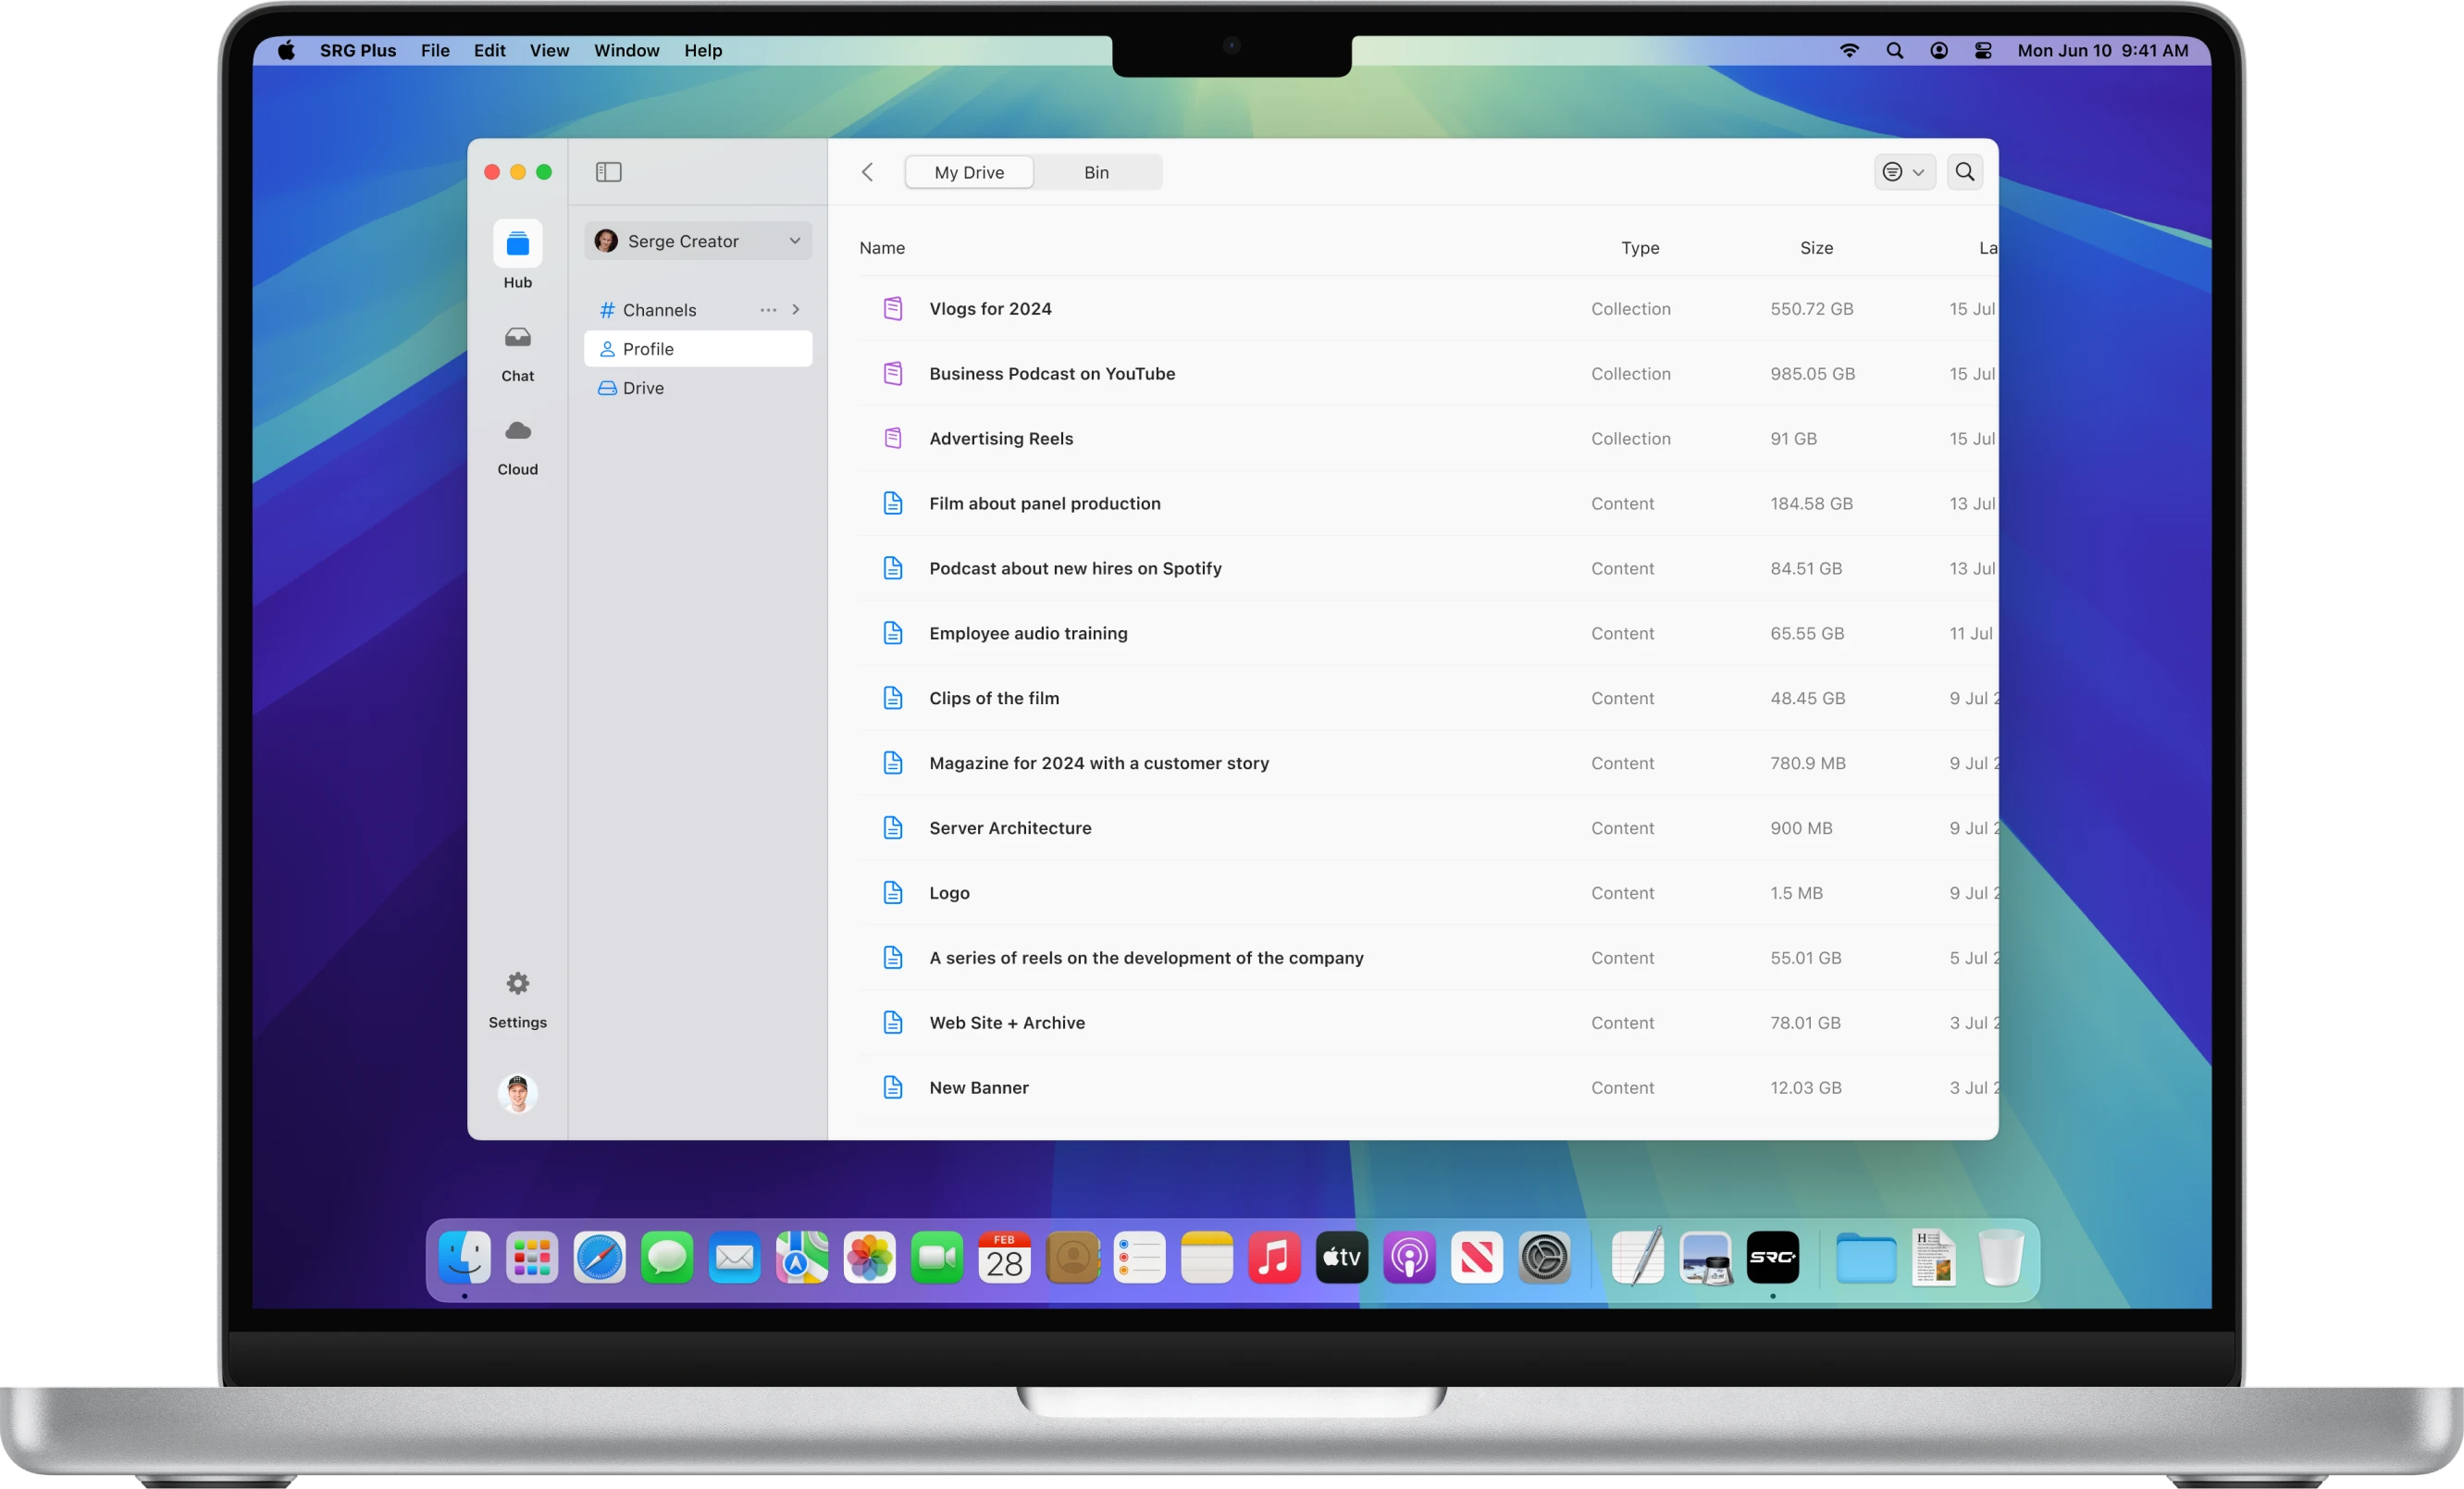
Task: Select Channels in the sidebar list
Action: (659, 310)
